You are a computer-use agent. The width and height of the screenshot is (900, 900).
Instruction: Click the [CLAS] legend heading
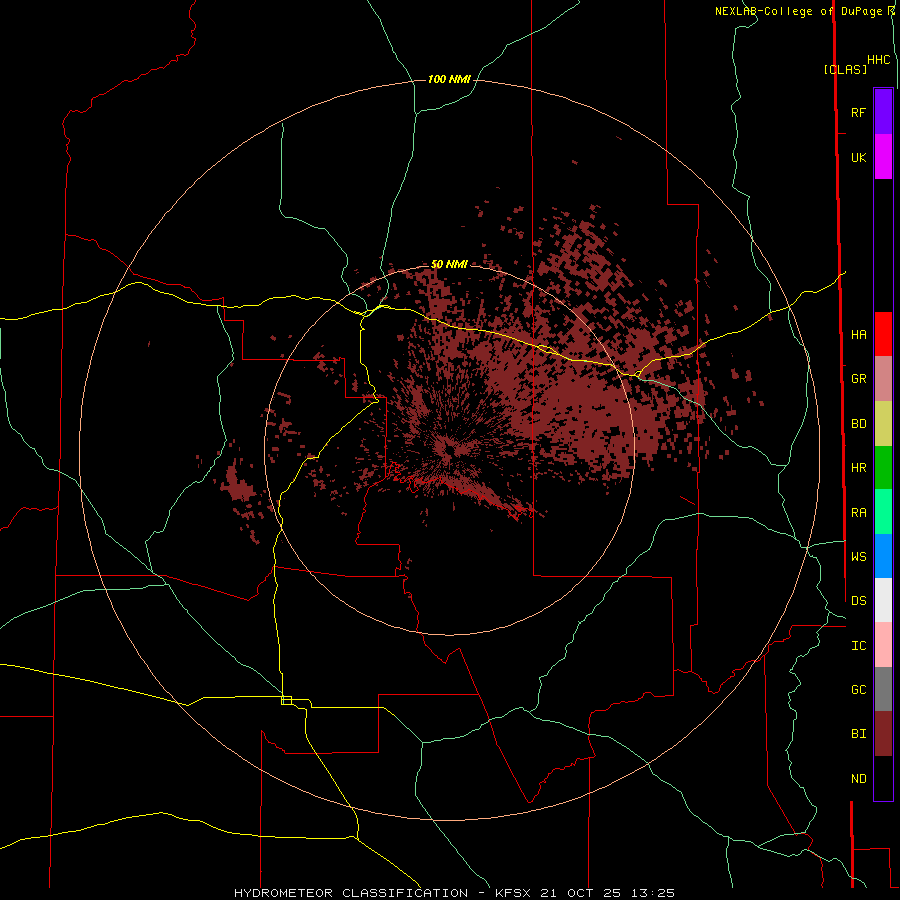[845, 69]
